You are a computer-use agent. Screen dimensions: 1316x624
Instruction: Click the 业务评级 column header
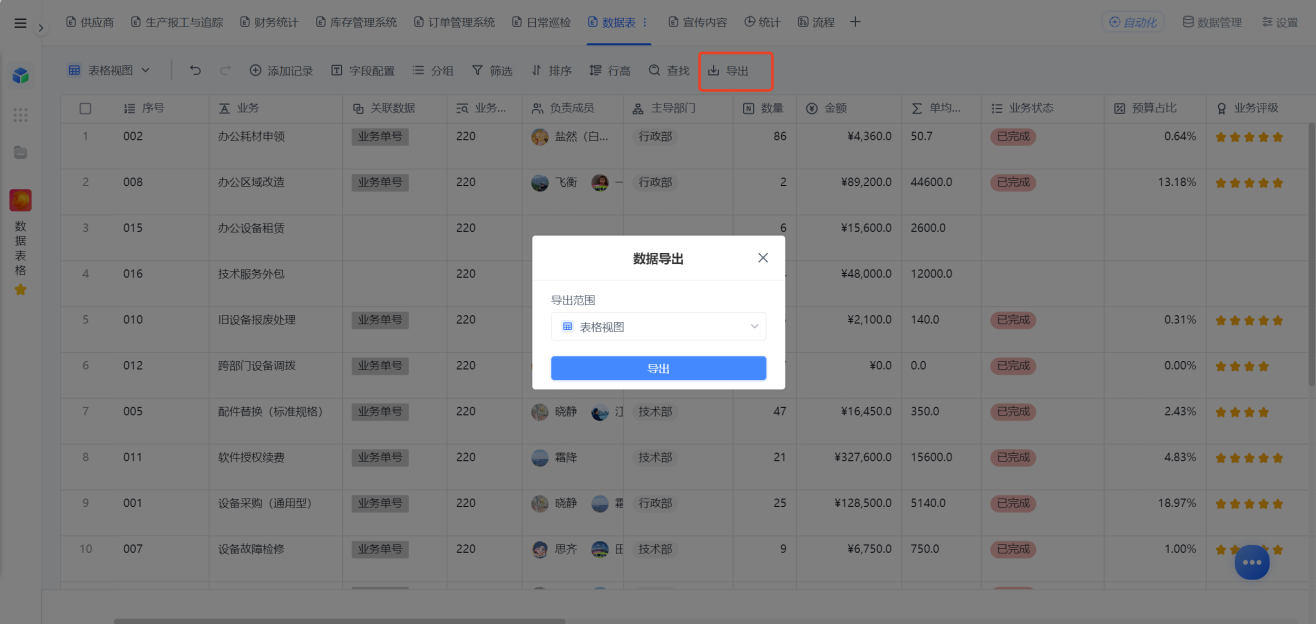(x=1256, y=108)
